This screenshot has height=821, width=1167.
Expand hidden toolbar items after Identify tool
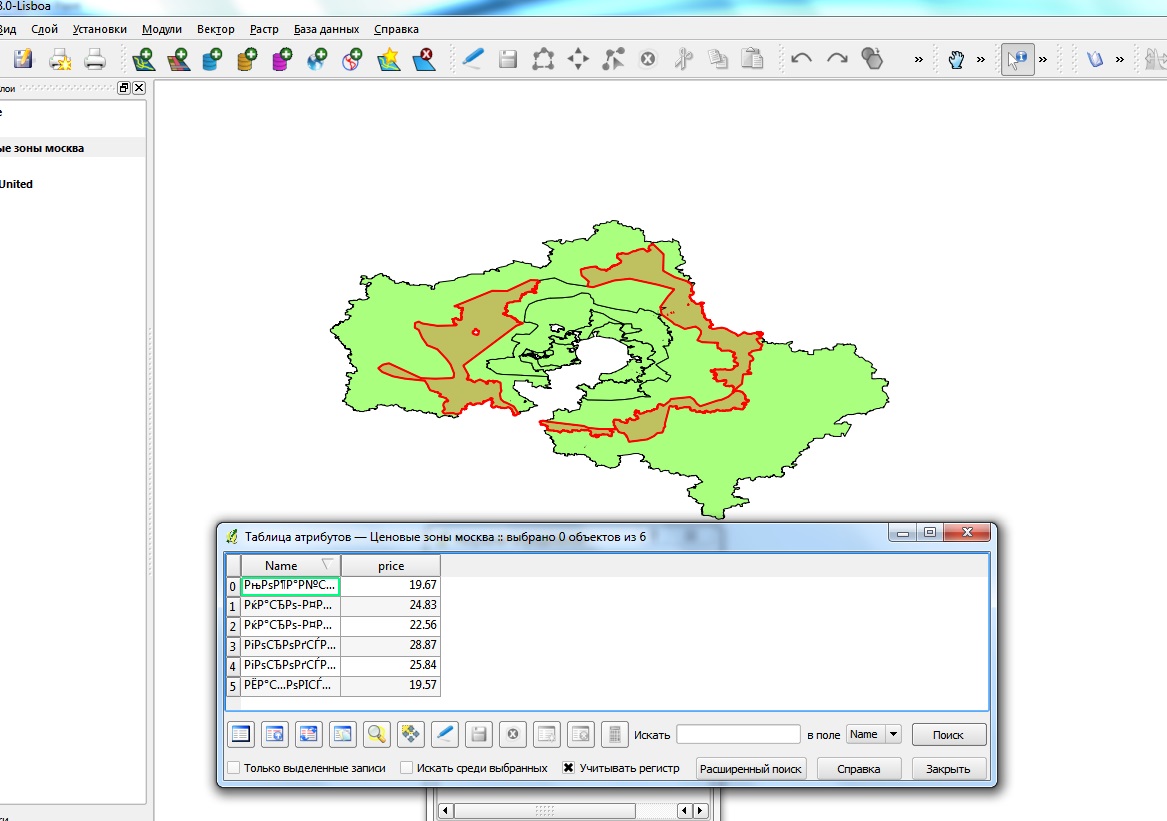[1043, 60]
